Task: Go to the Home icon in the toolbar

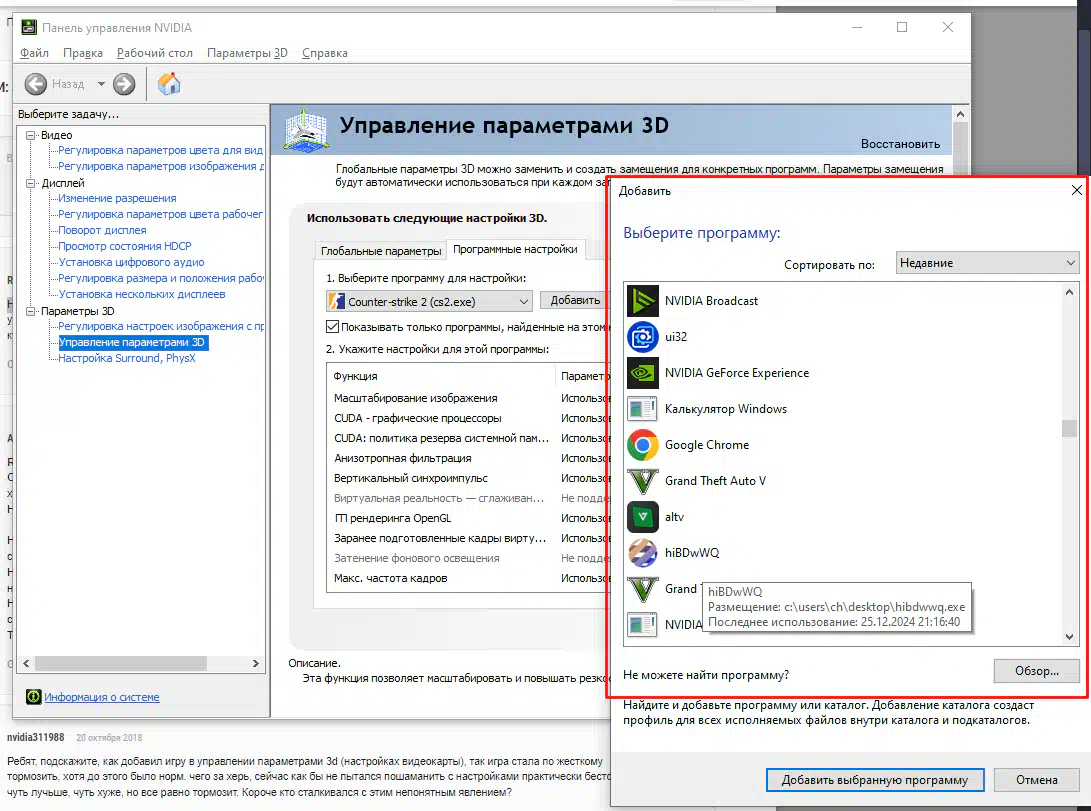Action: [168, 83]
